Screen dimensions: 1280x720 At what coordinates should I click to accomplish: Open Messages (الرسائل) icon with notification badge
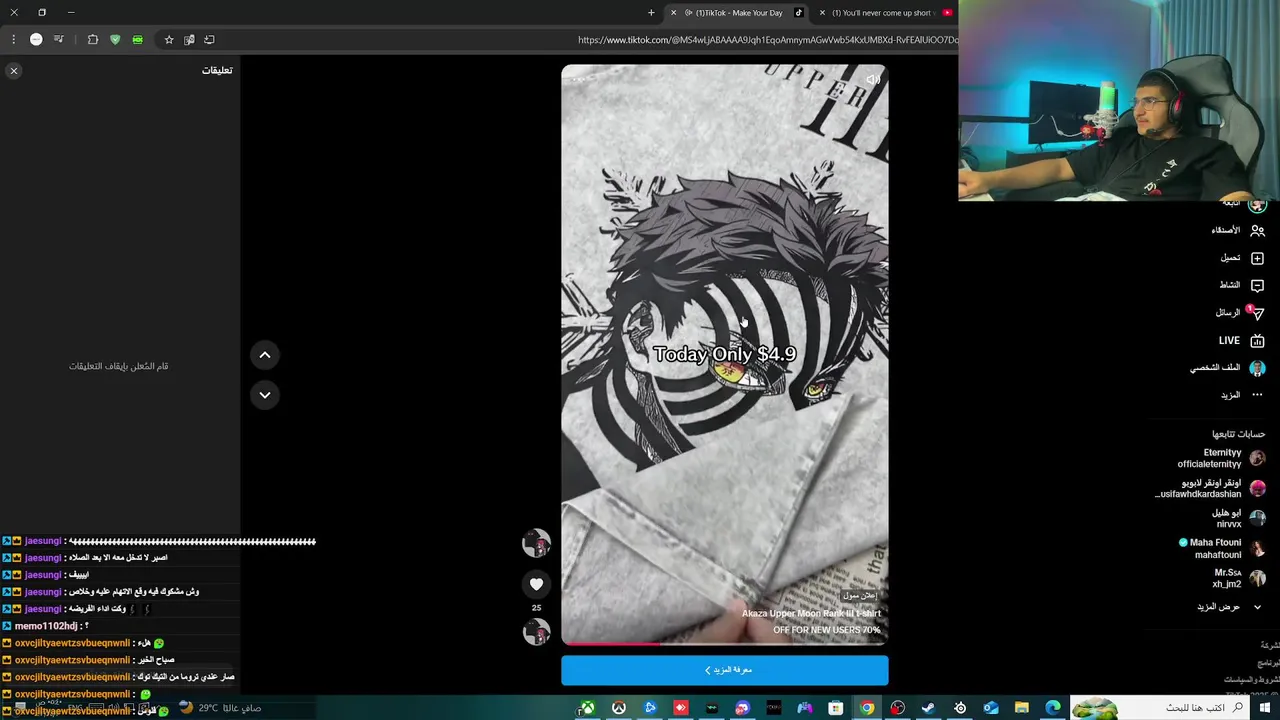[x=1257, y=313]
